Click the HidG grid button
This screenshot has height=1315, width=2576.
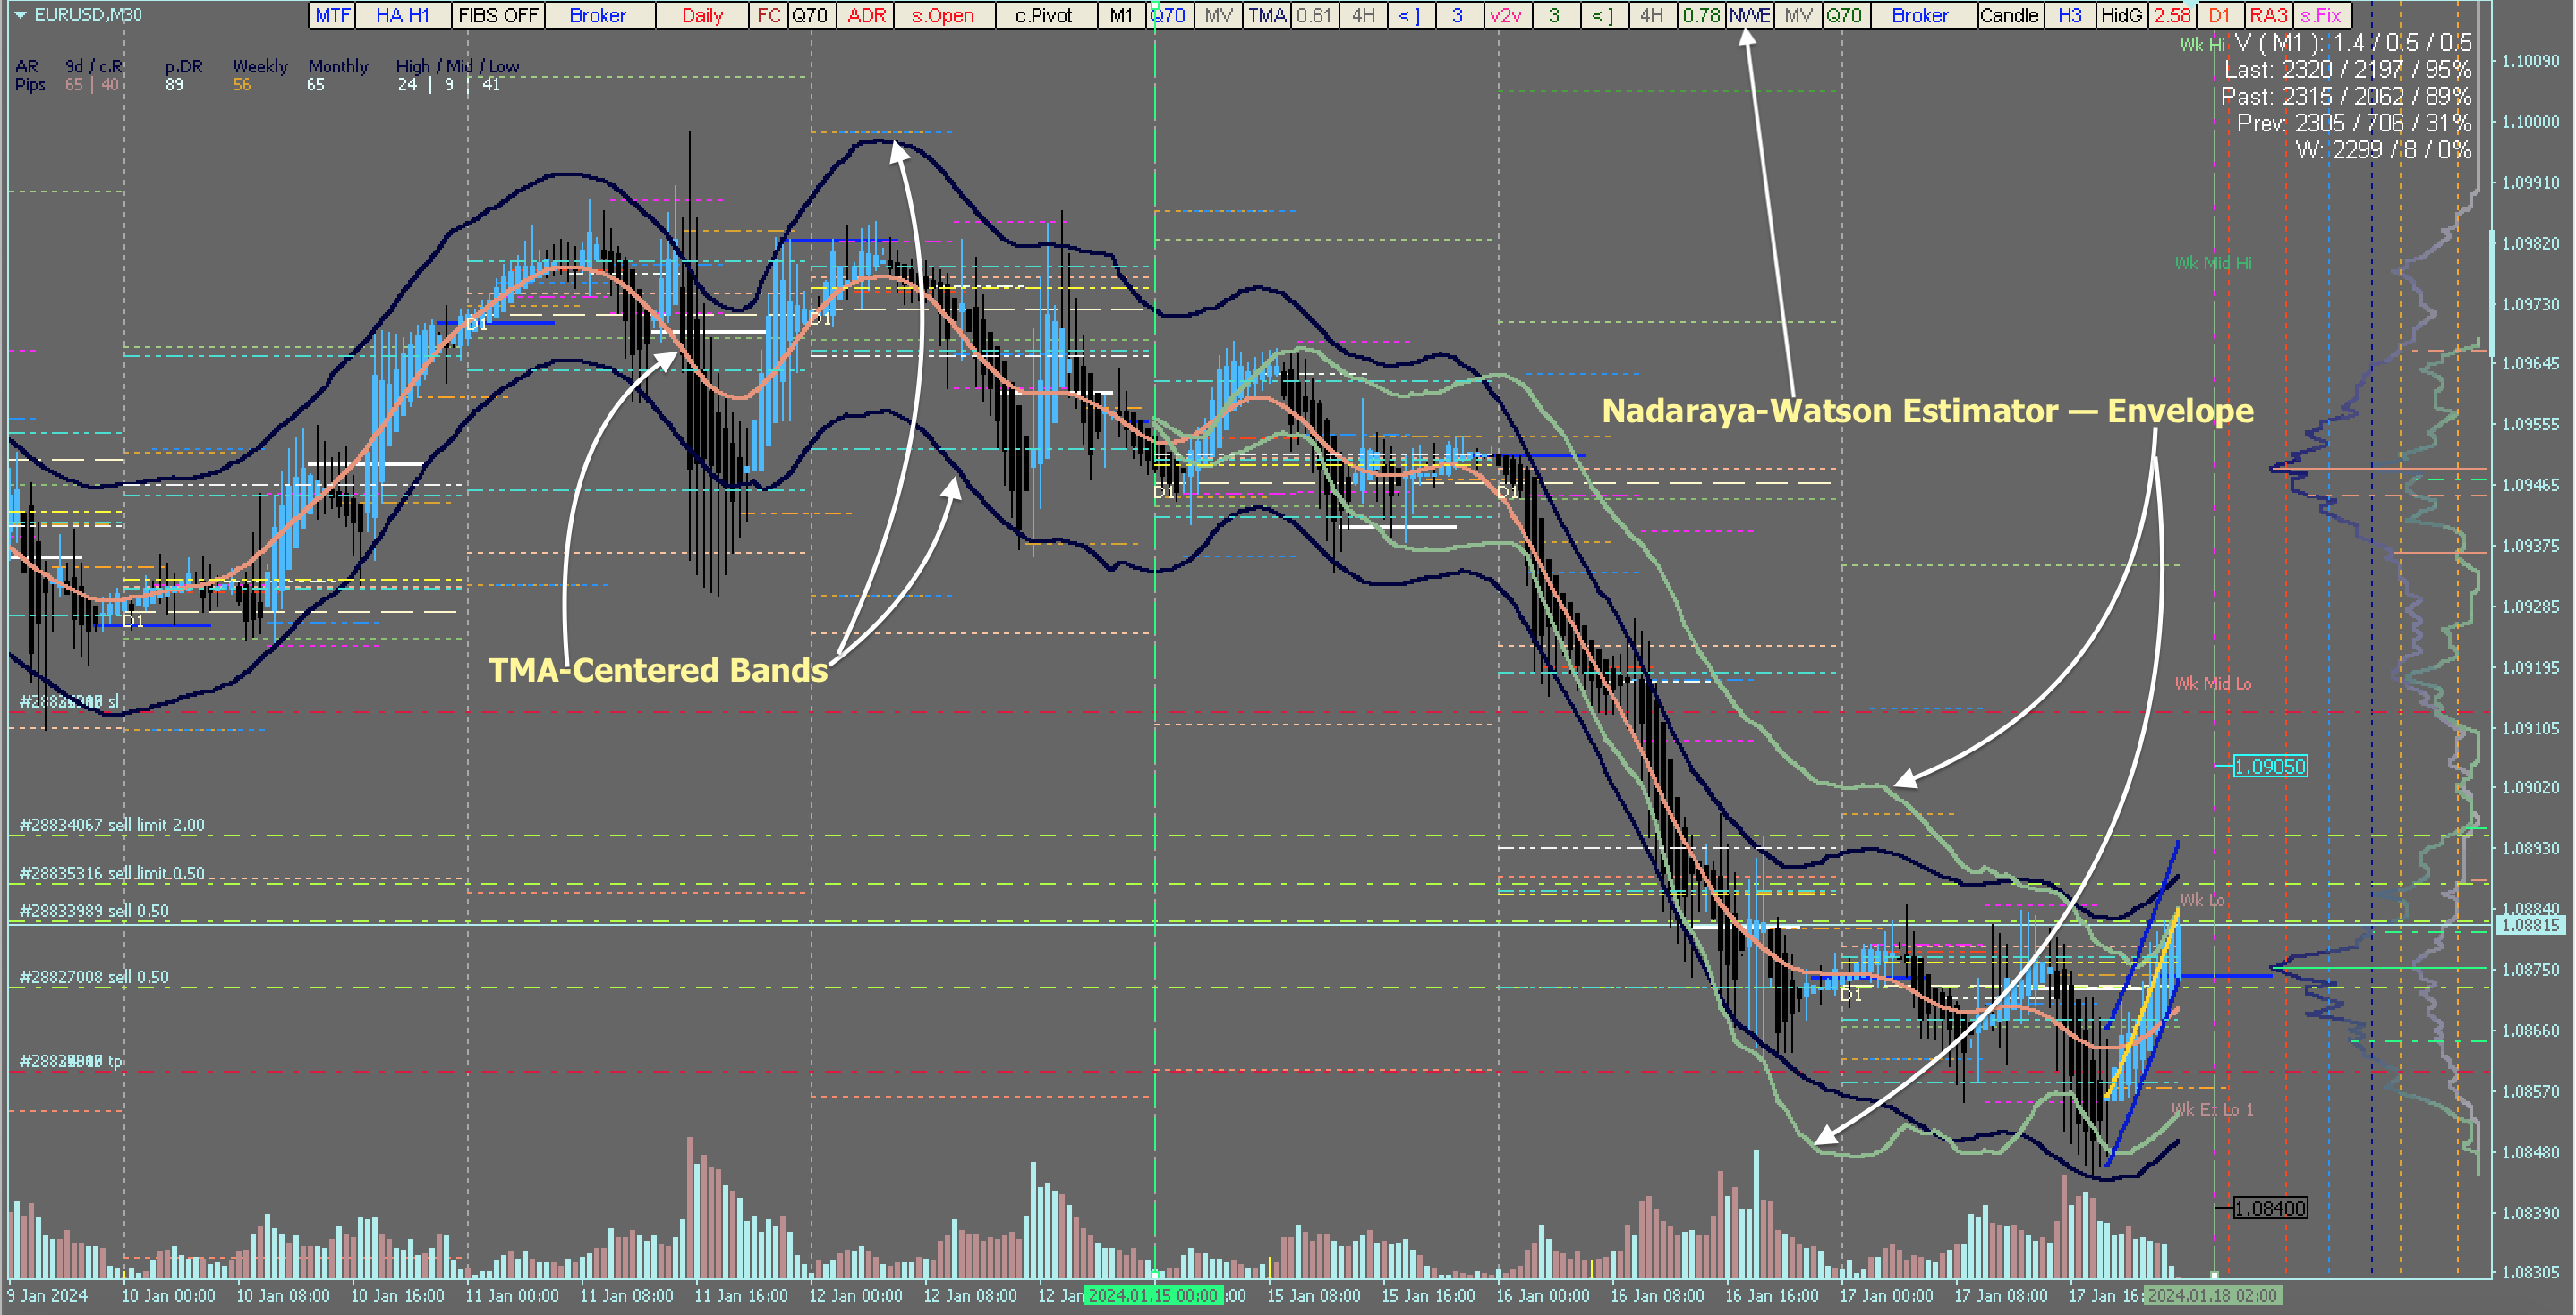coord(2121,15)
